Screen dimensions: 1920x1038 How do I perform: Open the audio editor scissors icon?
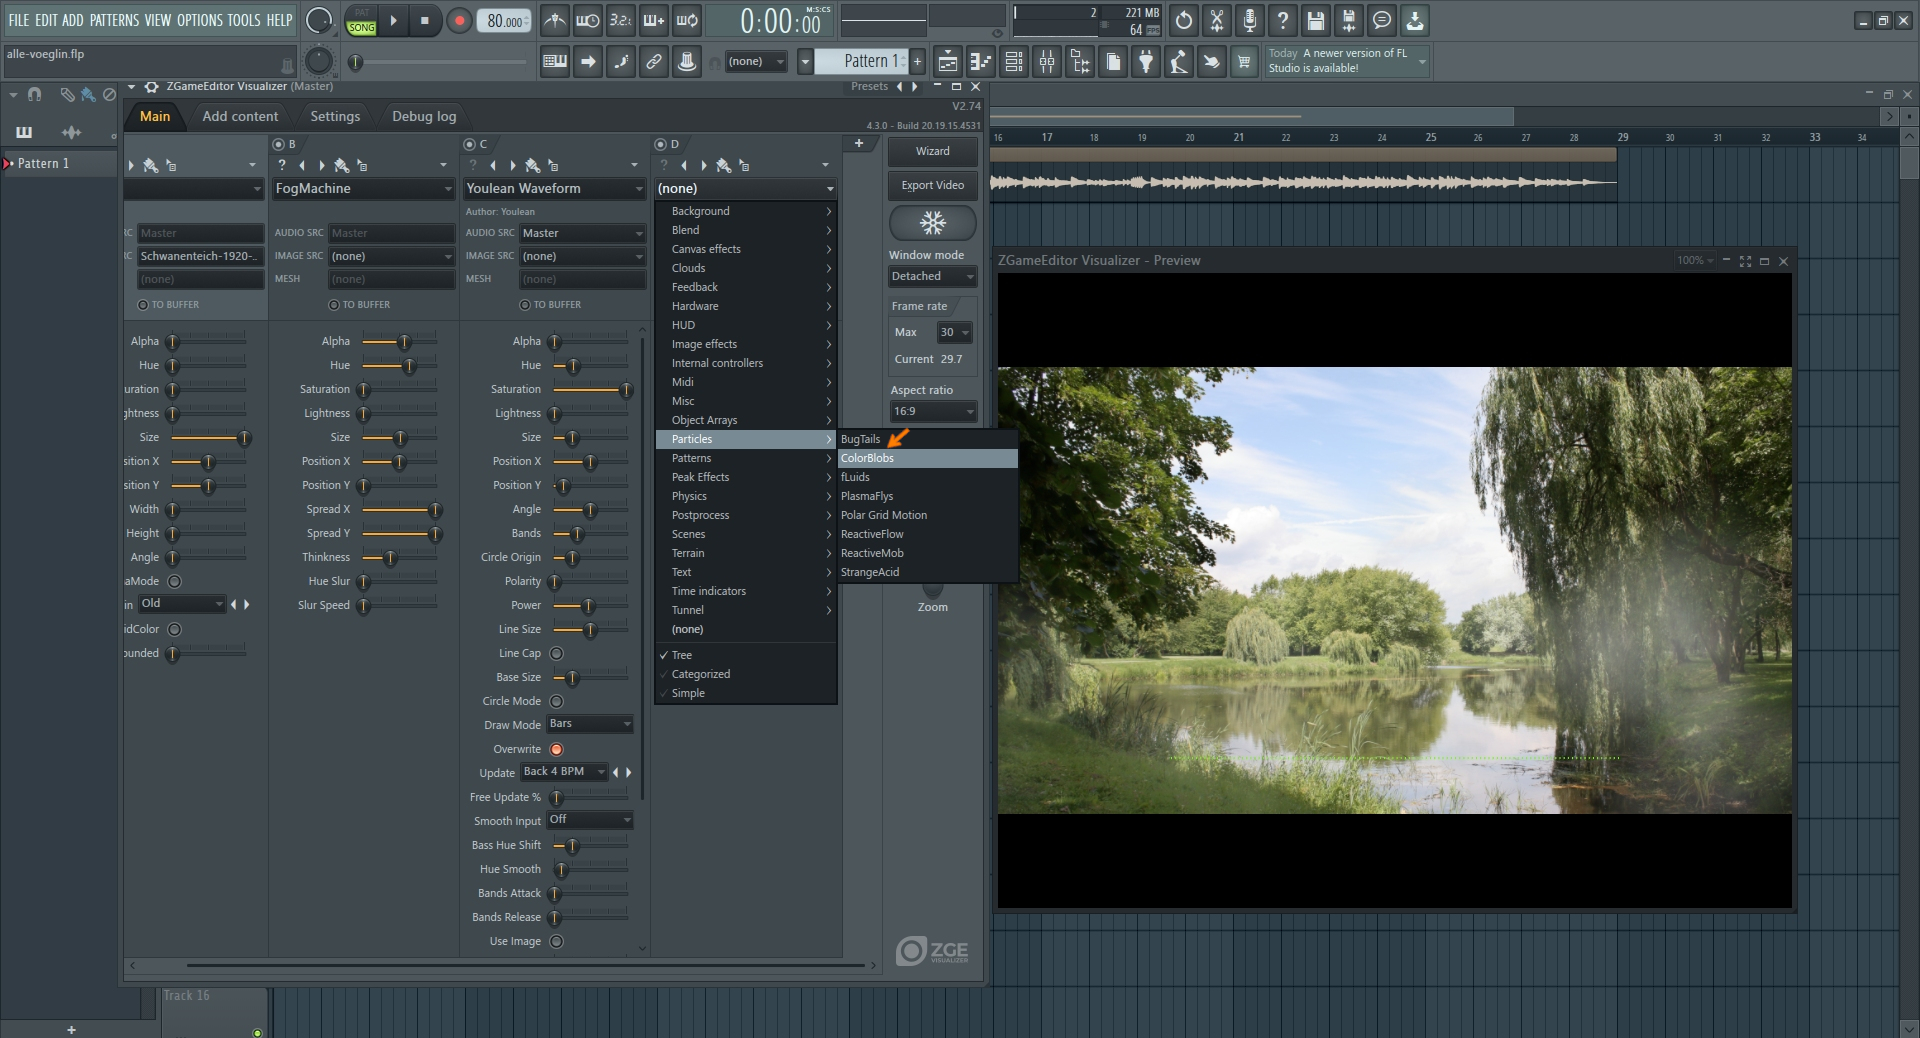coord(1217,20)
